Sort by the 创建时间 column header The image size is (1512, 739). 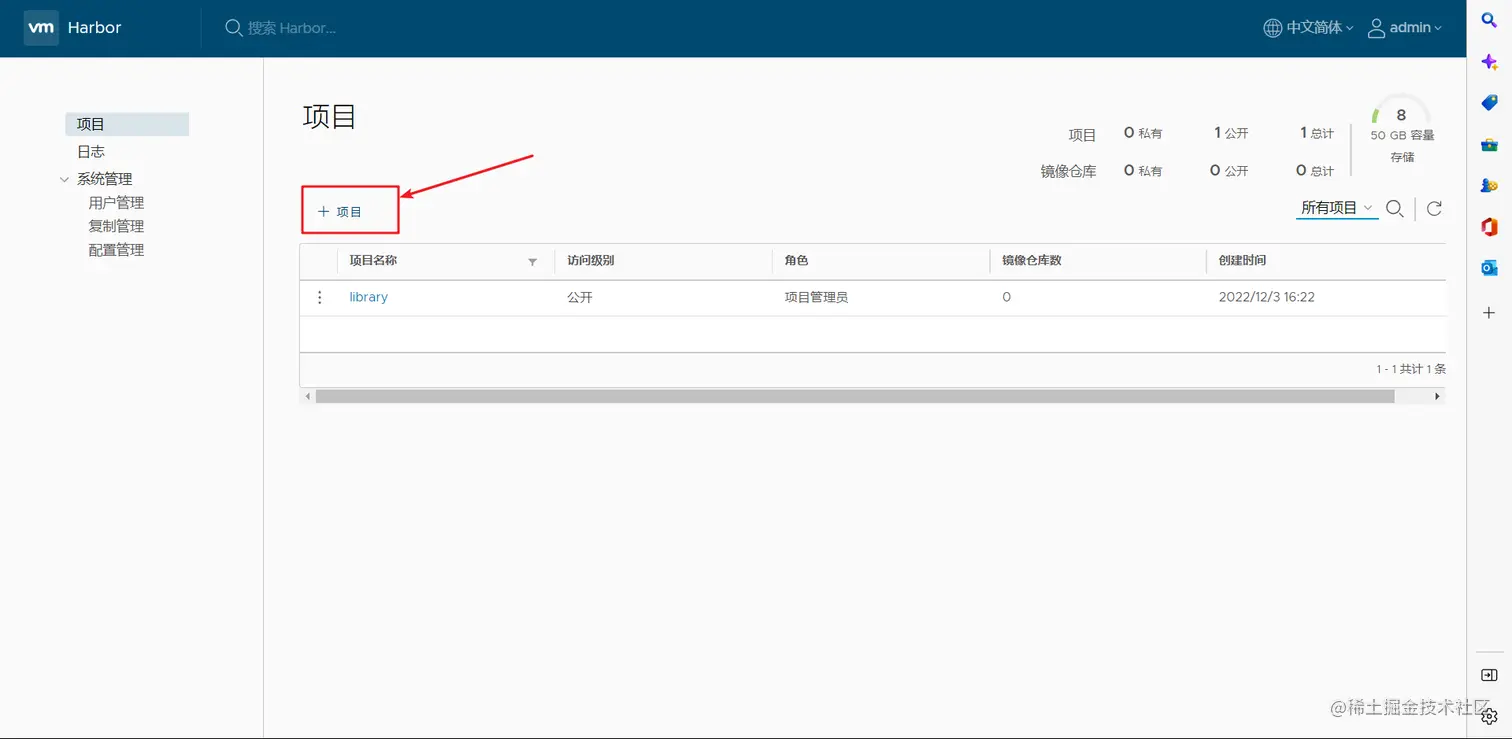(1243, 260)
